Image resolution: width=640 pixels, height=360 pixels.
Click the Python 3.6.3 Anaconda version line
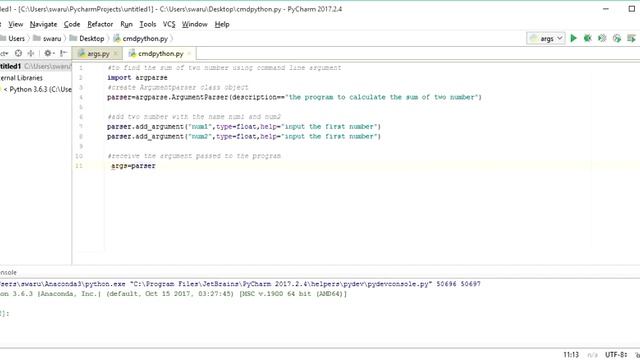[173, 293]
